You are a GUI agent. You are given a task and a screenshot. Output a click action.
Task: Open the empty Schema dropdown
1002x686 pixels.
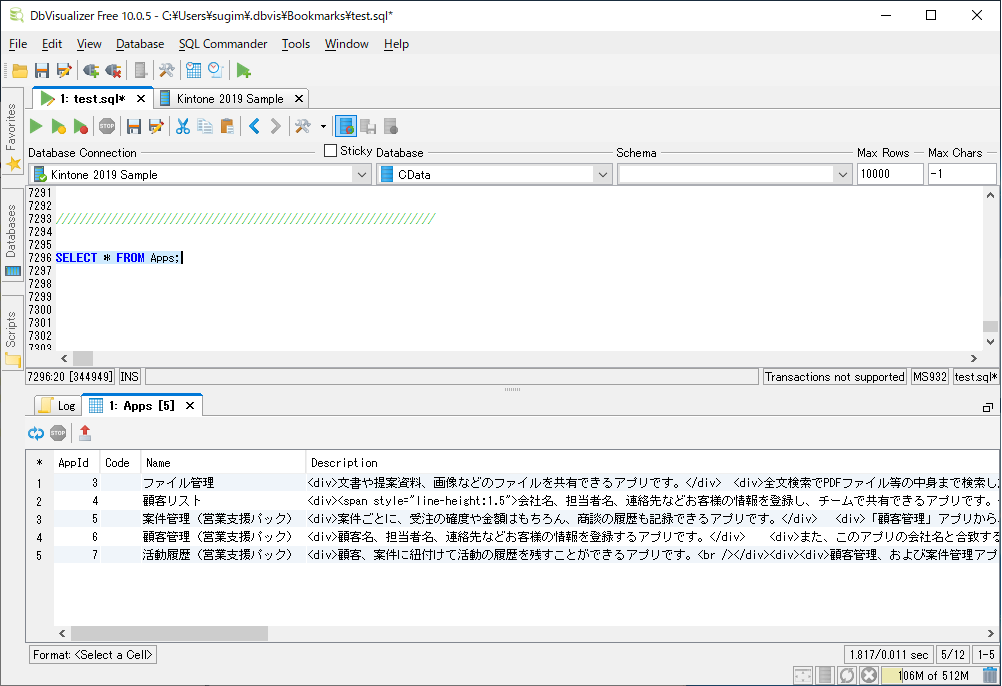pyautogui.click(x=735, y=174)
